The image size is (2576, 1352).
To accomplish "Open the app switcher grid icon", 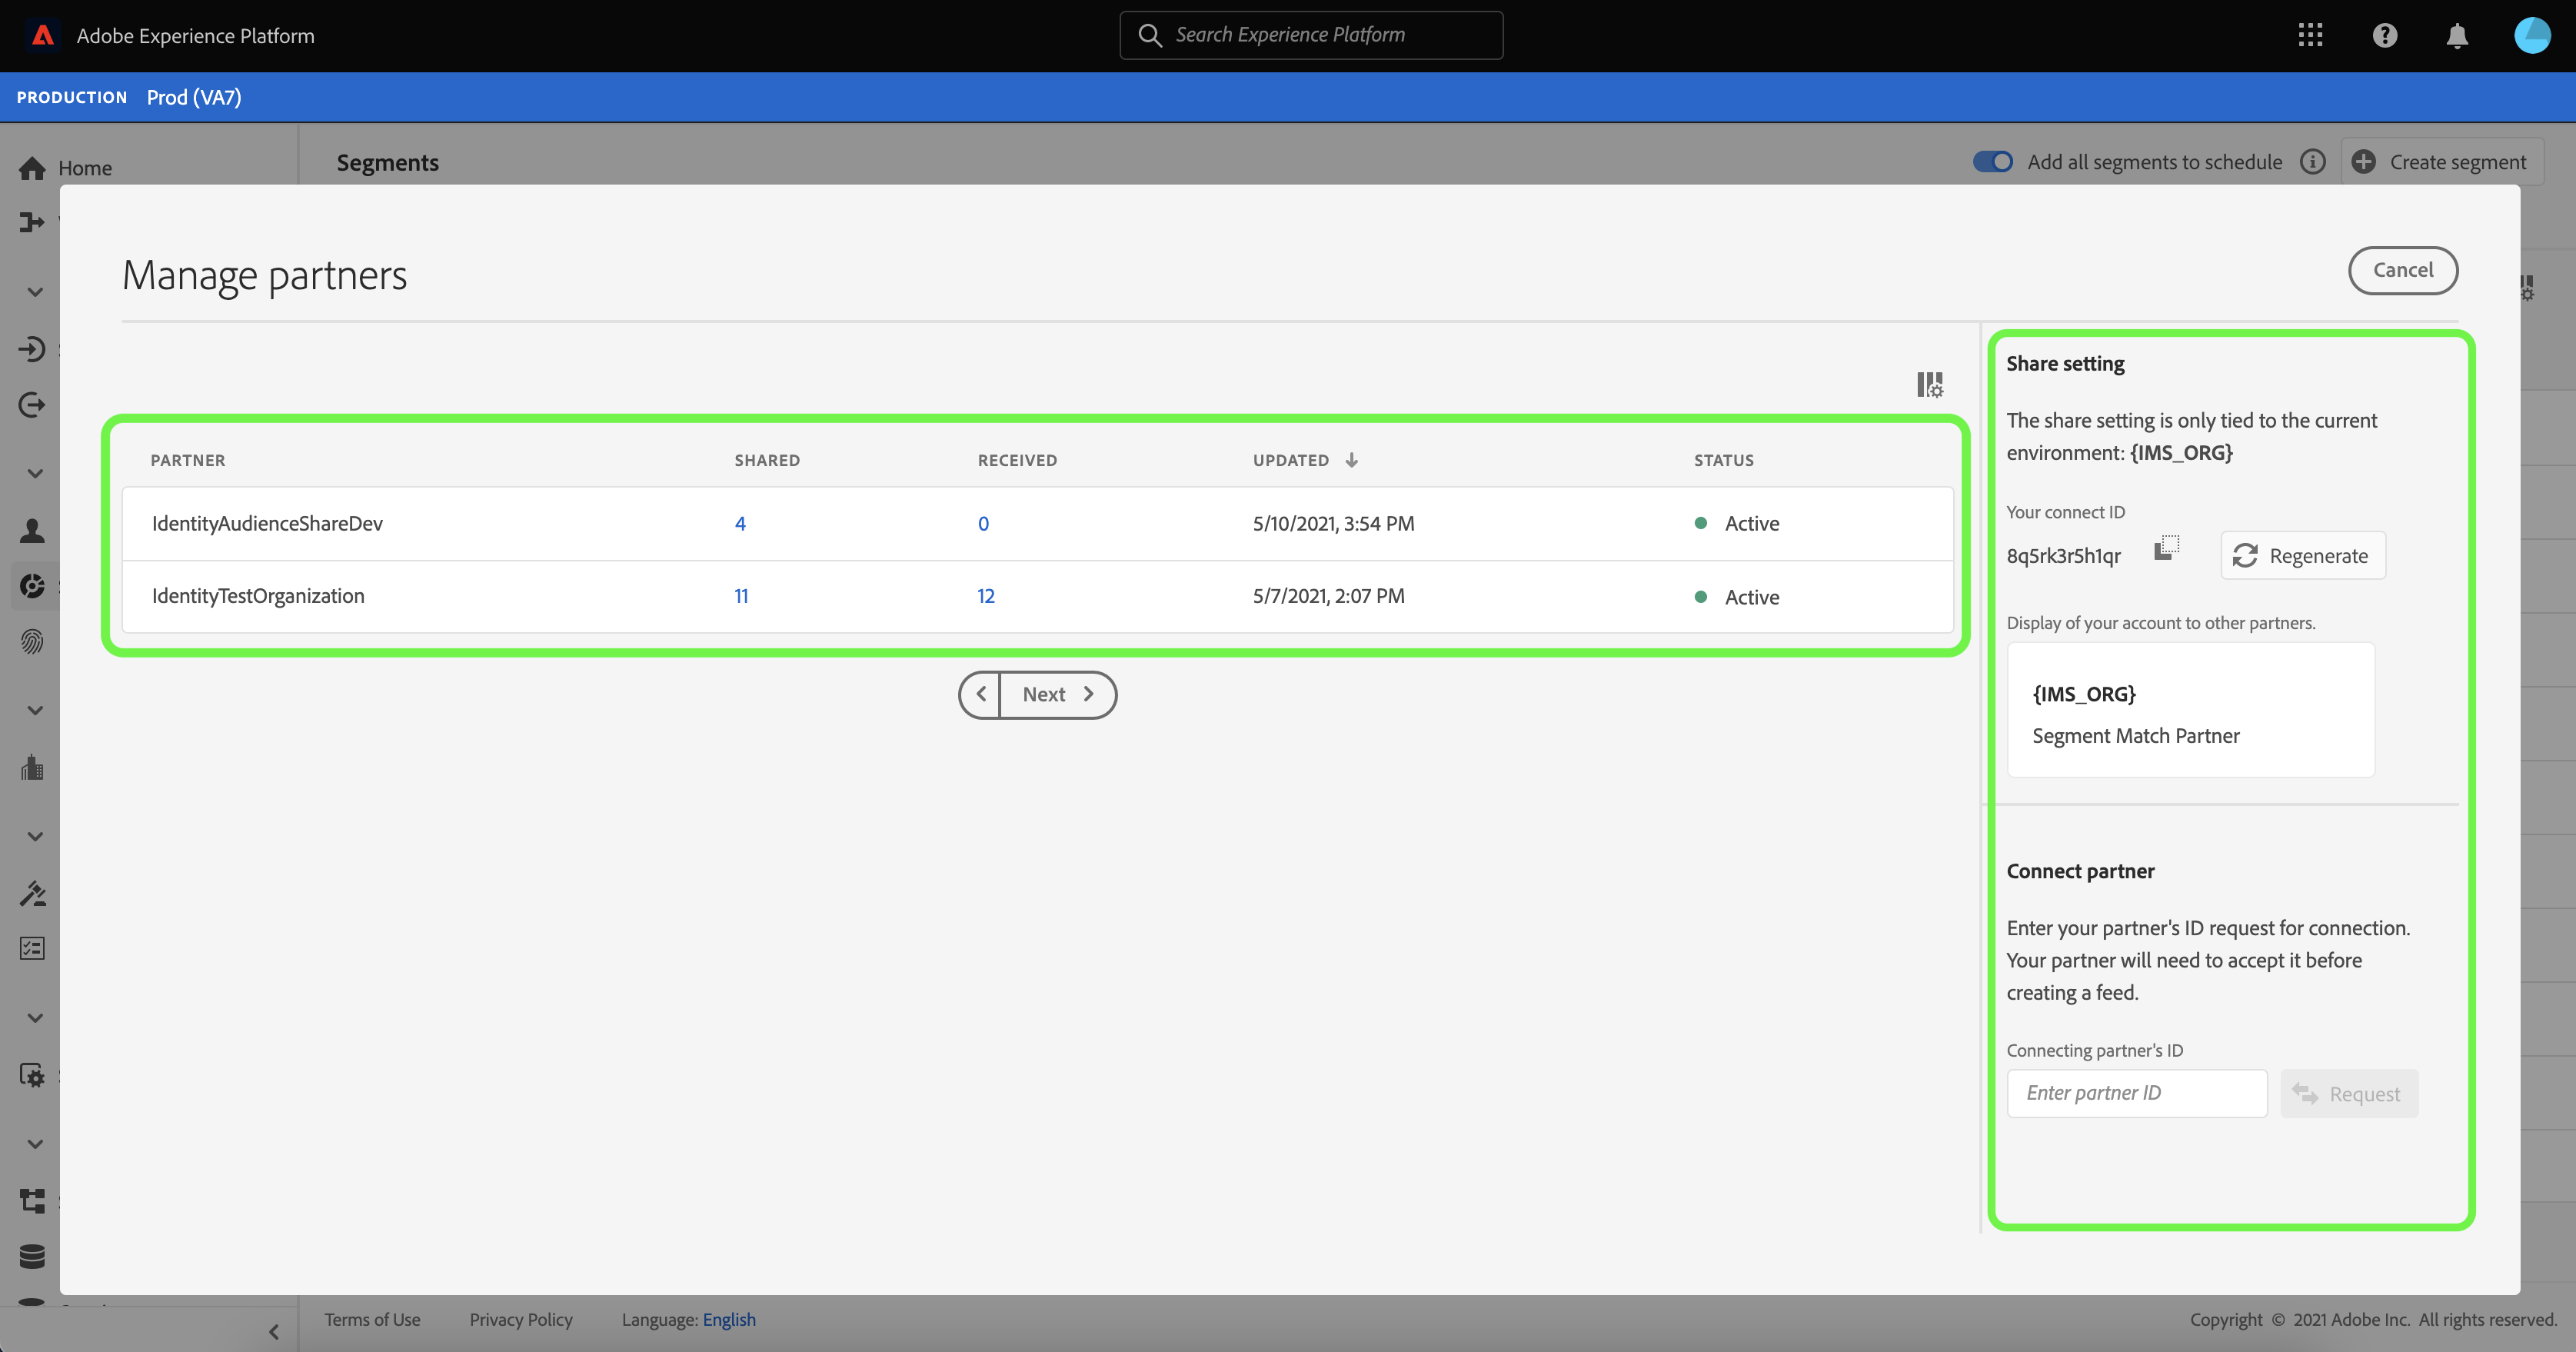I will coord(2310,36).
